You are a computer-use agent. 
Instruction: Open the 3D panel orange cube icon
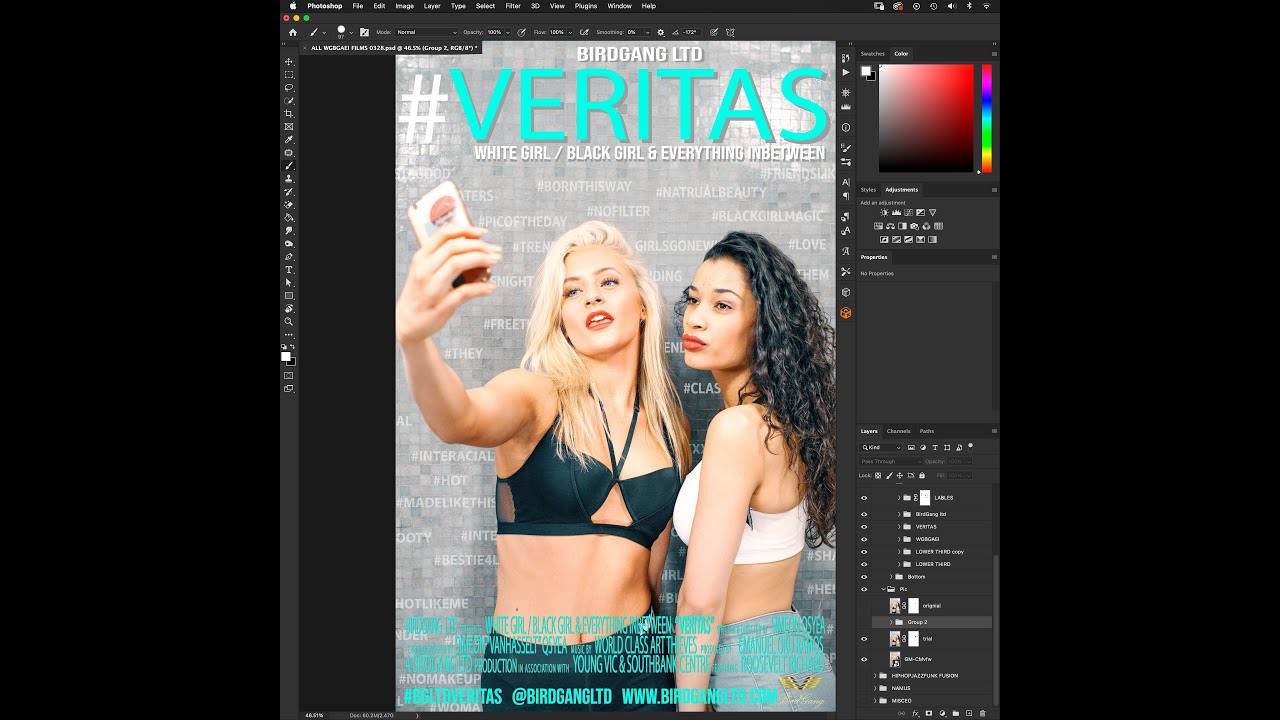click(846, 313)
